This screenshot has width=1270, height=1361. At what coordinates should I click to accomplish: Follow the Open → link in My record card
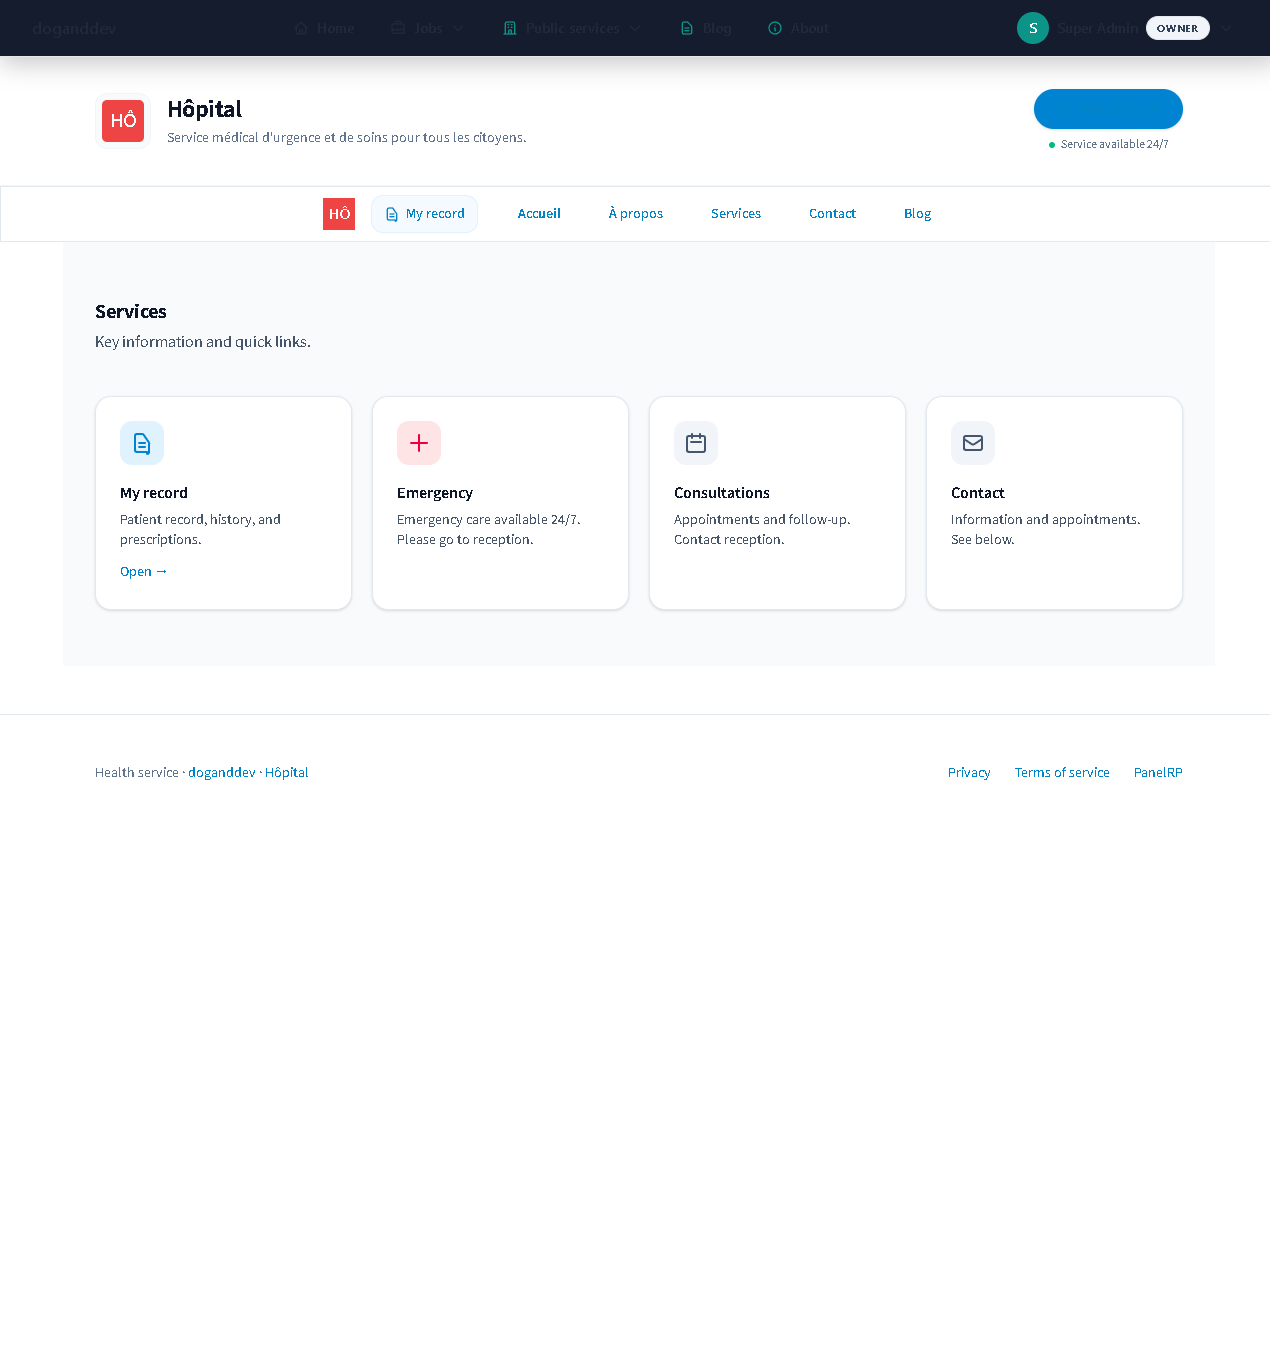click(x=144, y=572)
